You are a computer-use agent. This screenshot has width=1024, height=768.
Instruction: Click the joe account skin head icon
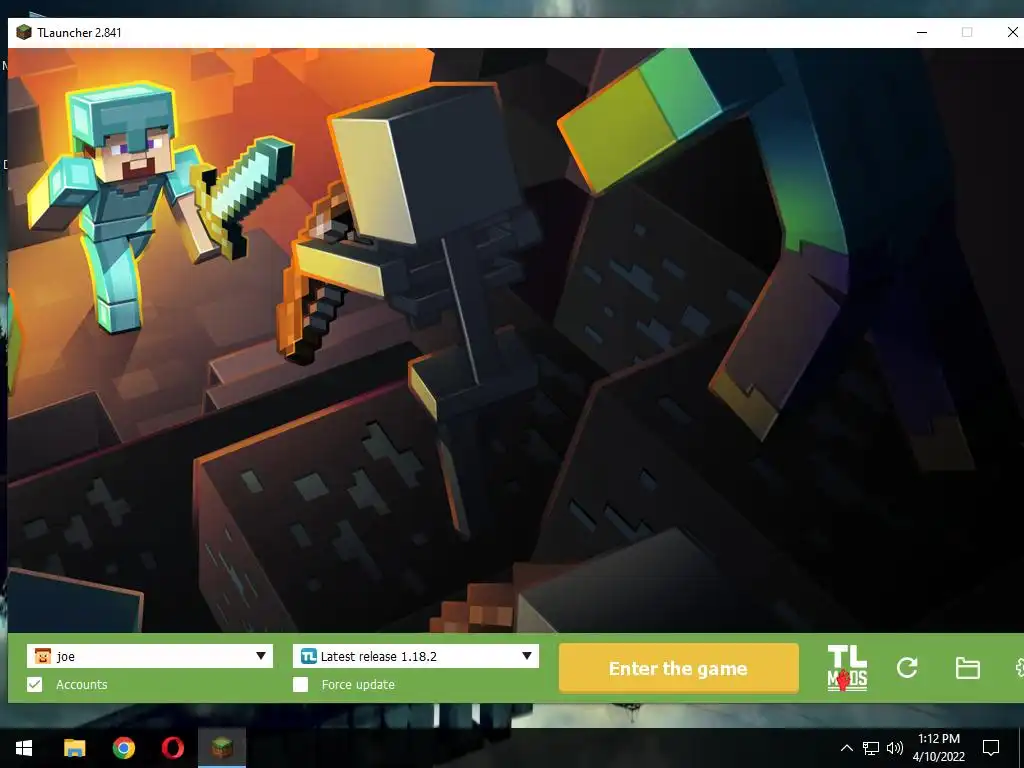point(42,656)
